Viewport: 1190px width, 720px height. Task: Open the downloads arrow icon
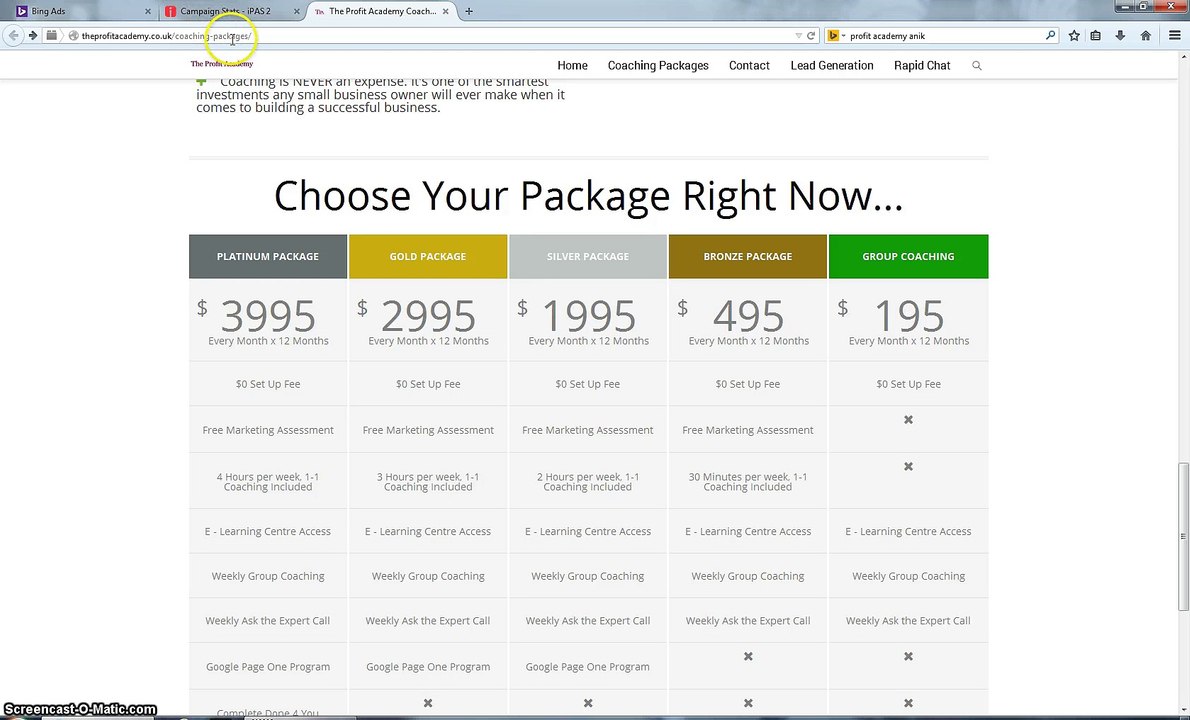pyautogui.click(x=1120, y=36)
